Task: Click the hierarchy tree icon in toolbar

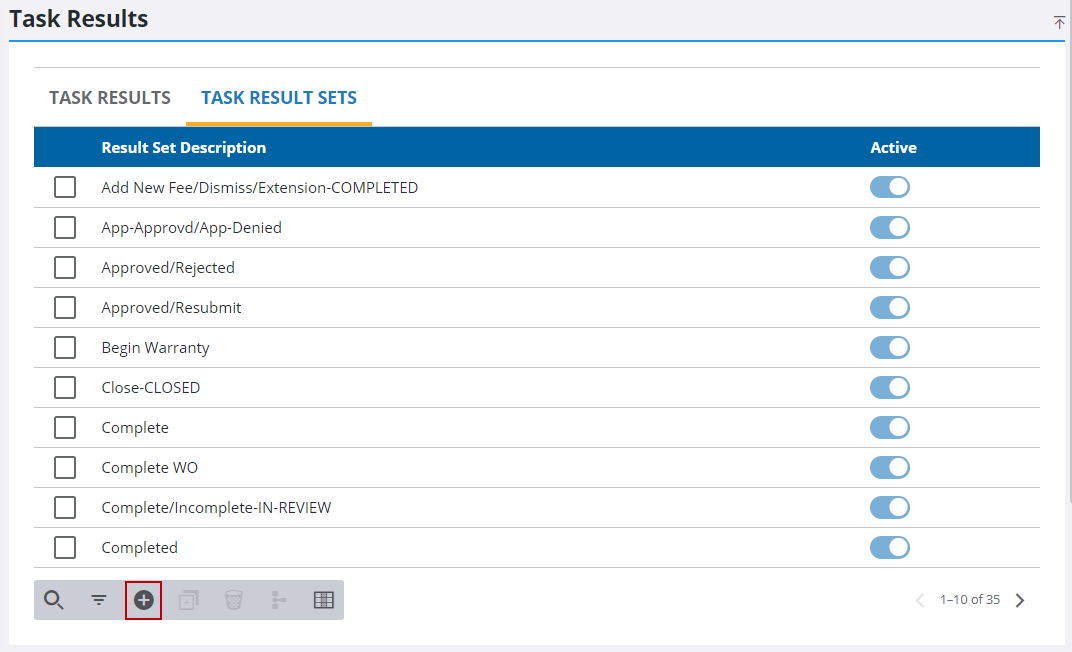Action: pos(278,600)
